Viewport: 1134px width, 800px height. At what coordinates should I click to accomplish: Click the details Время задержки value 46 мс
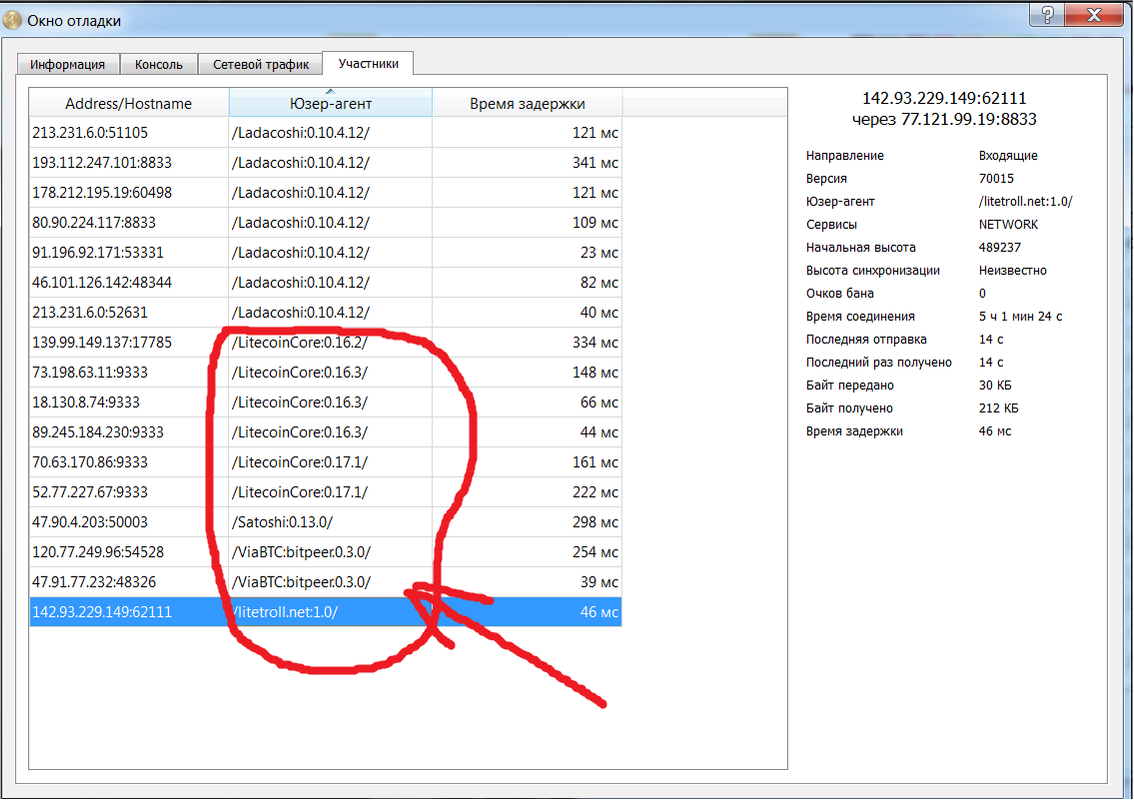pyautogui.click(x=995, y=432)
